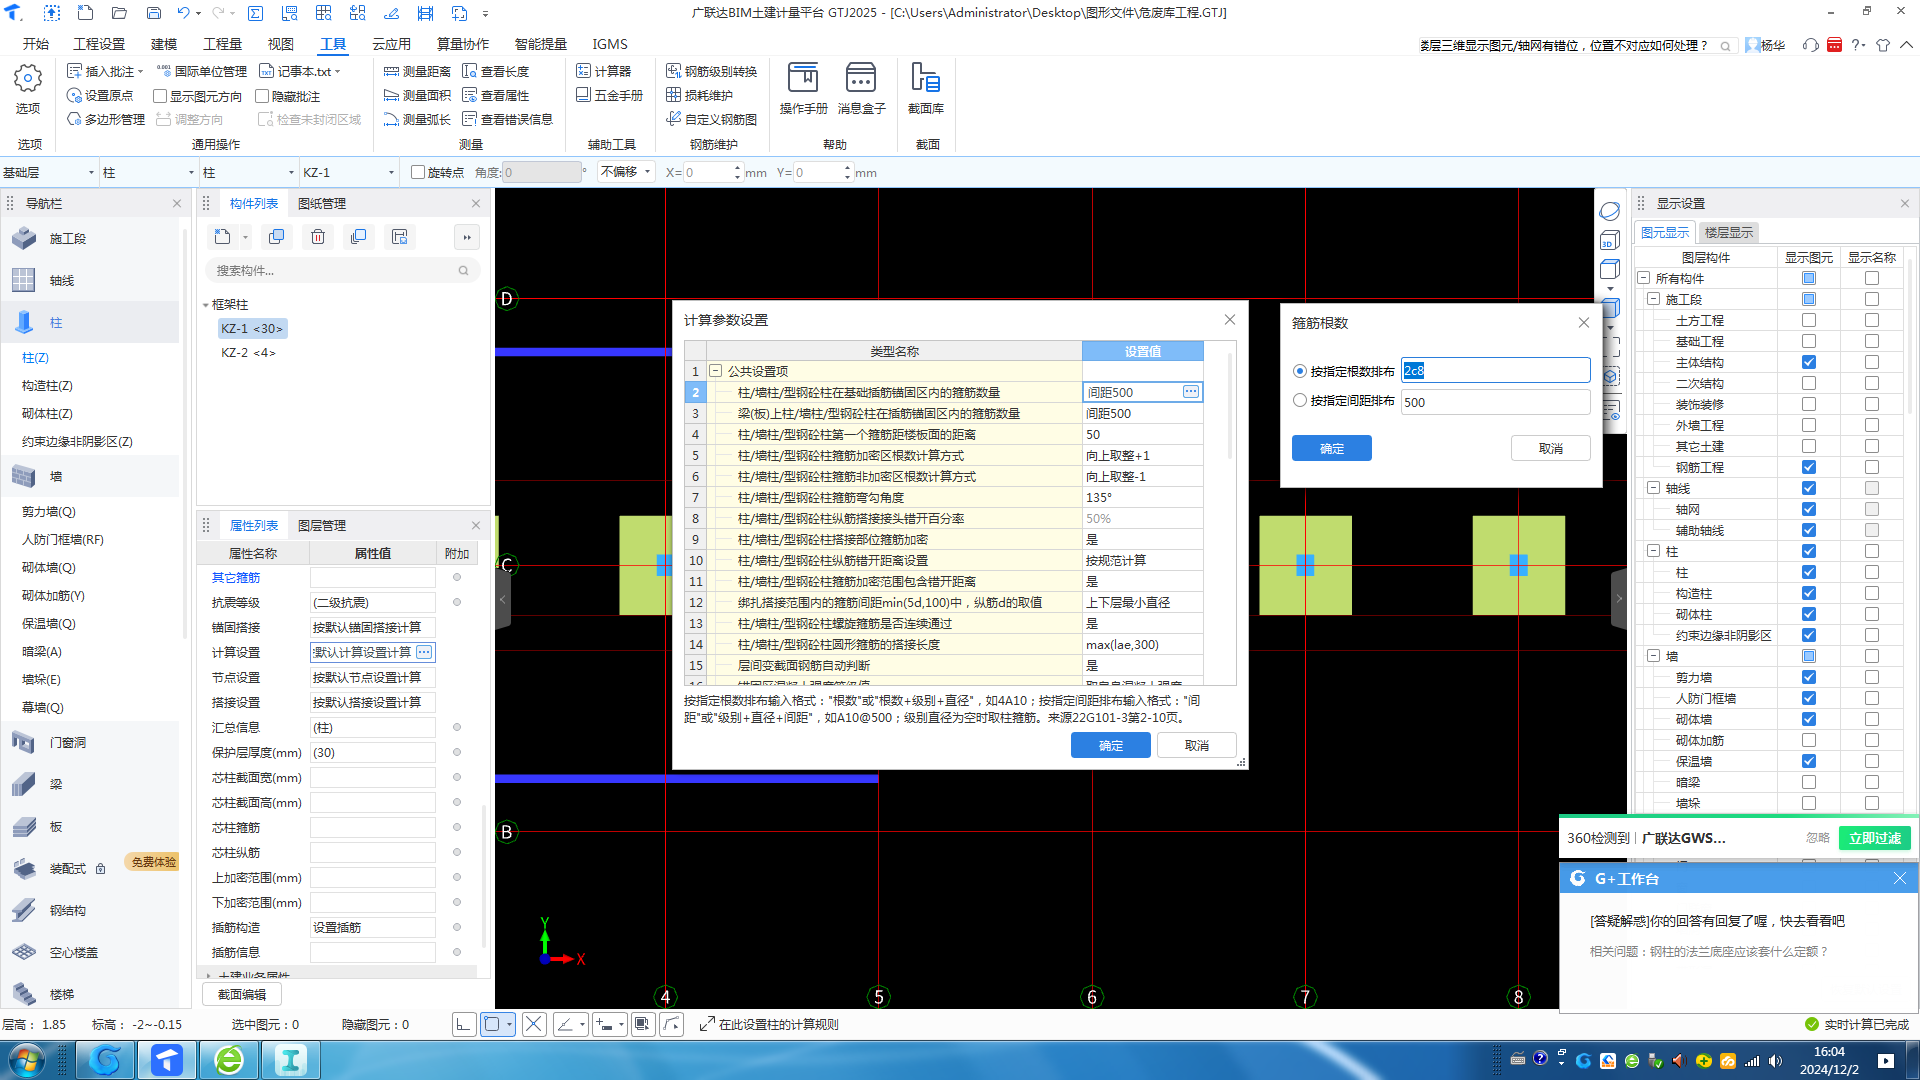Toggle 隐藏批注 checkbox
Screen dimensions: 1920x1080
point(262,96)
